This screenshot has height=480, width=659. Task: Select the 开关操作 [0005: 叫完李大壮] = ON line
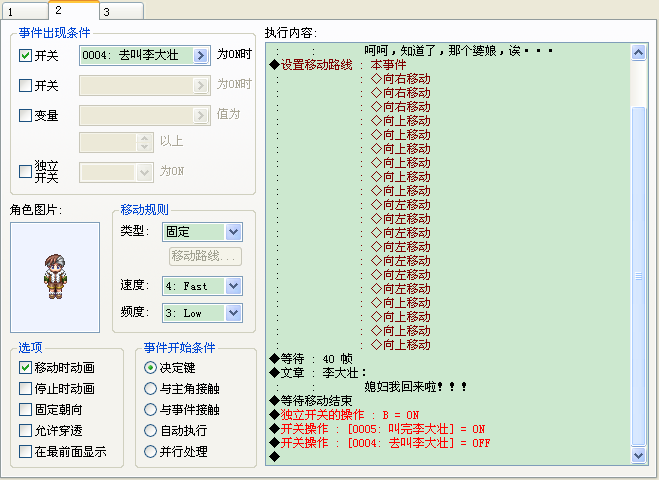coord(448,429)
